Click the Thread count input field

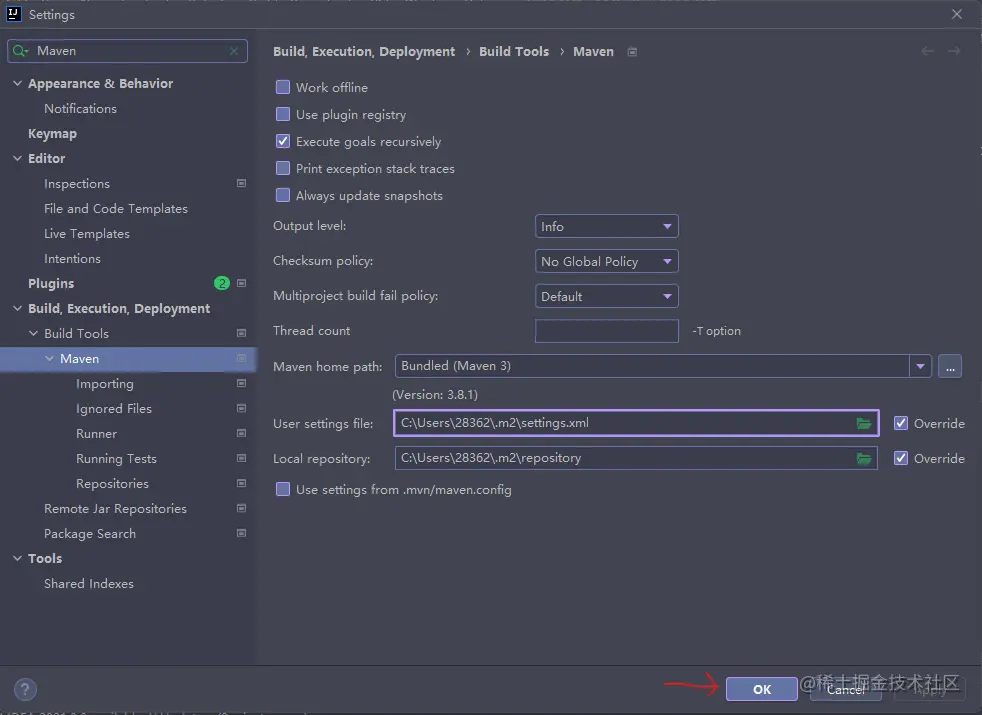click(606, 331)
